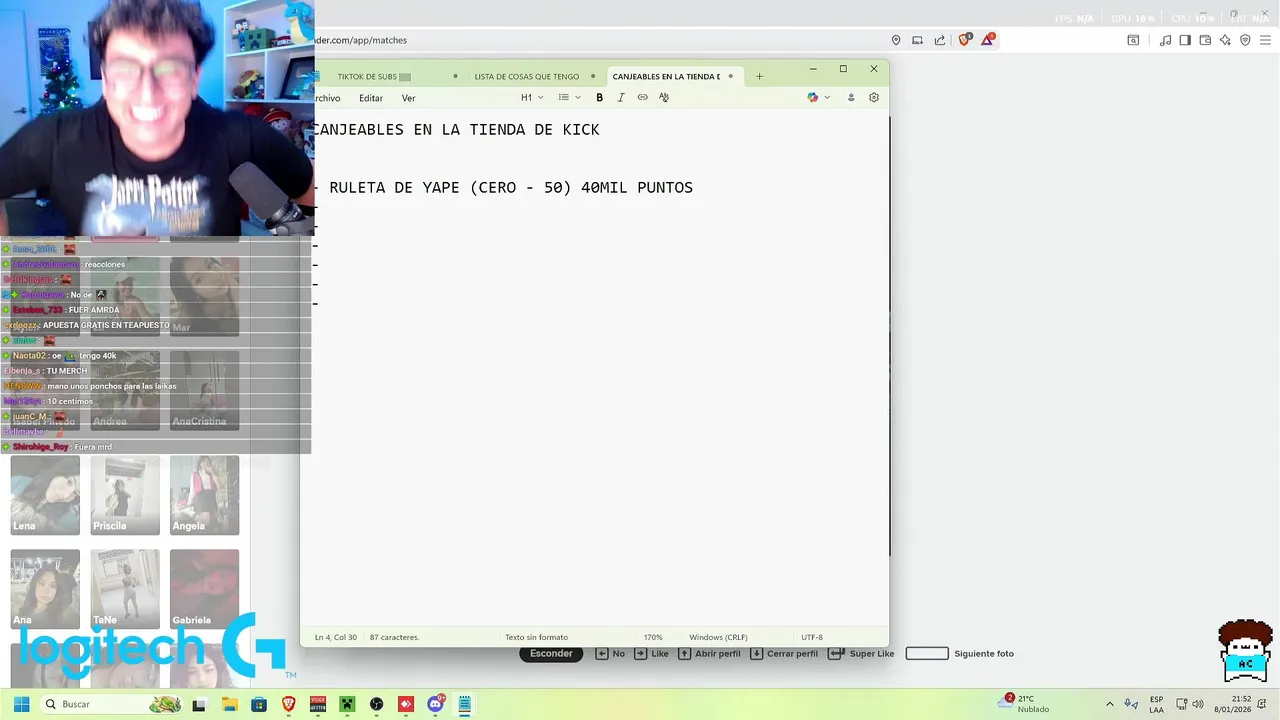This screenshot has width=1280, height=720.
Task: Open the Ver menu
Action: point(409,98)
